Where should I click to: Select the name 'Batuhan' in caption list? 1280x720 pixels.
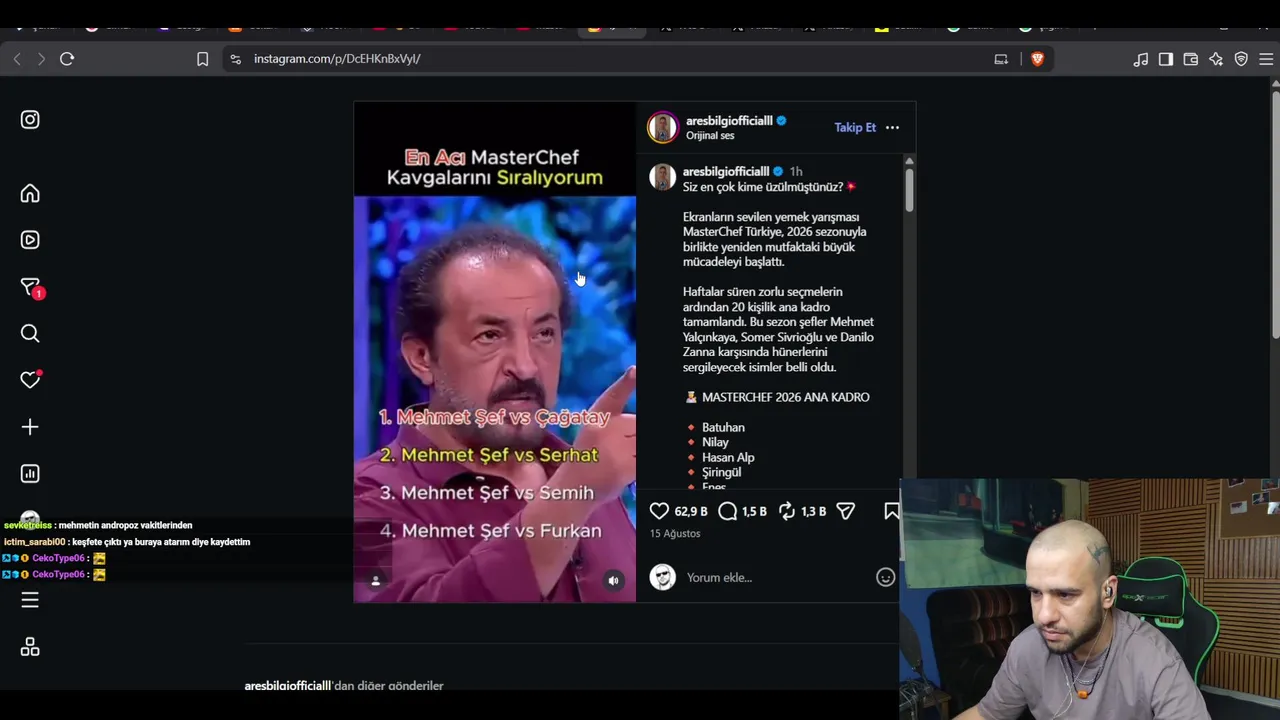pos(723,427)
